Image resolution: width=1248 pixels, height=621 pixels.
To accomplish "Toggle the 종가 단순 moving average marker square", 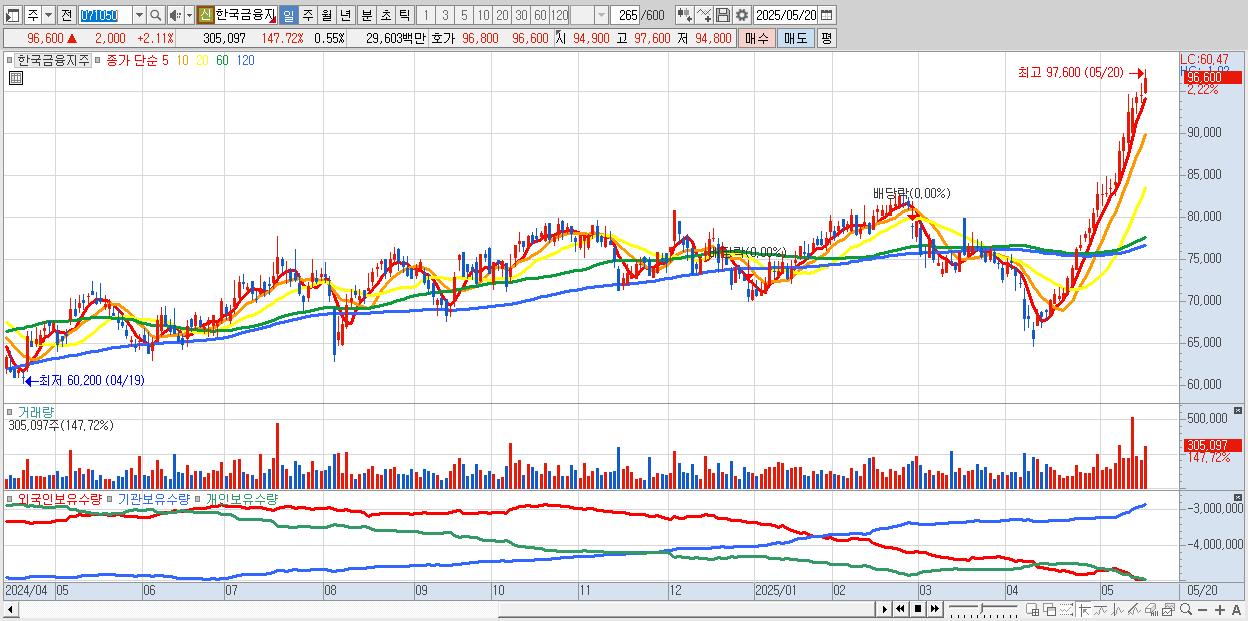I will click(x=98, y=60).
